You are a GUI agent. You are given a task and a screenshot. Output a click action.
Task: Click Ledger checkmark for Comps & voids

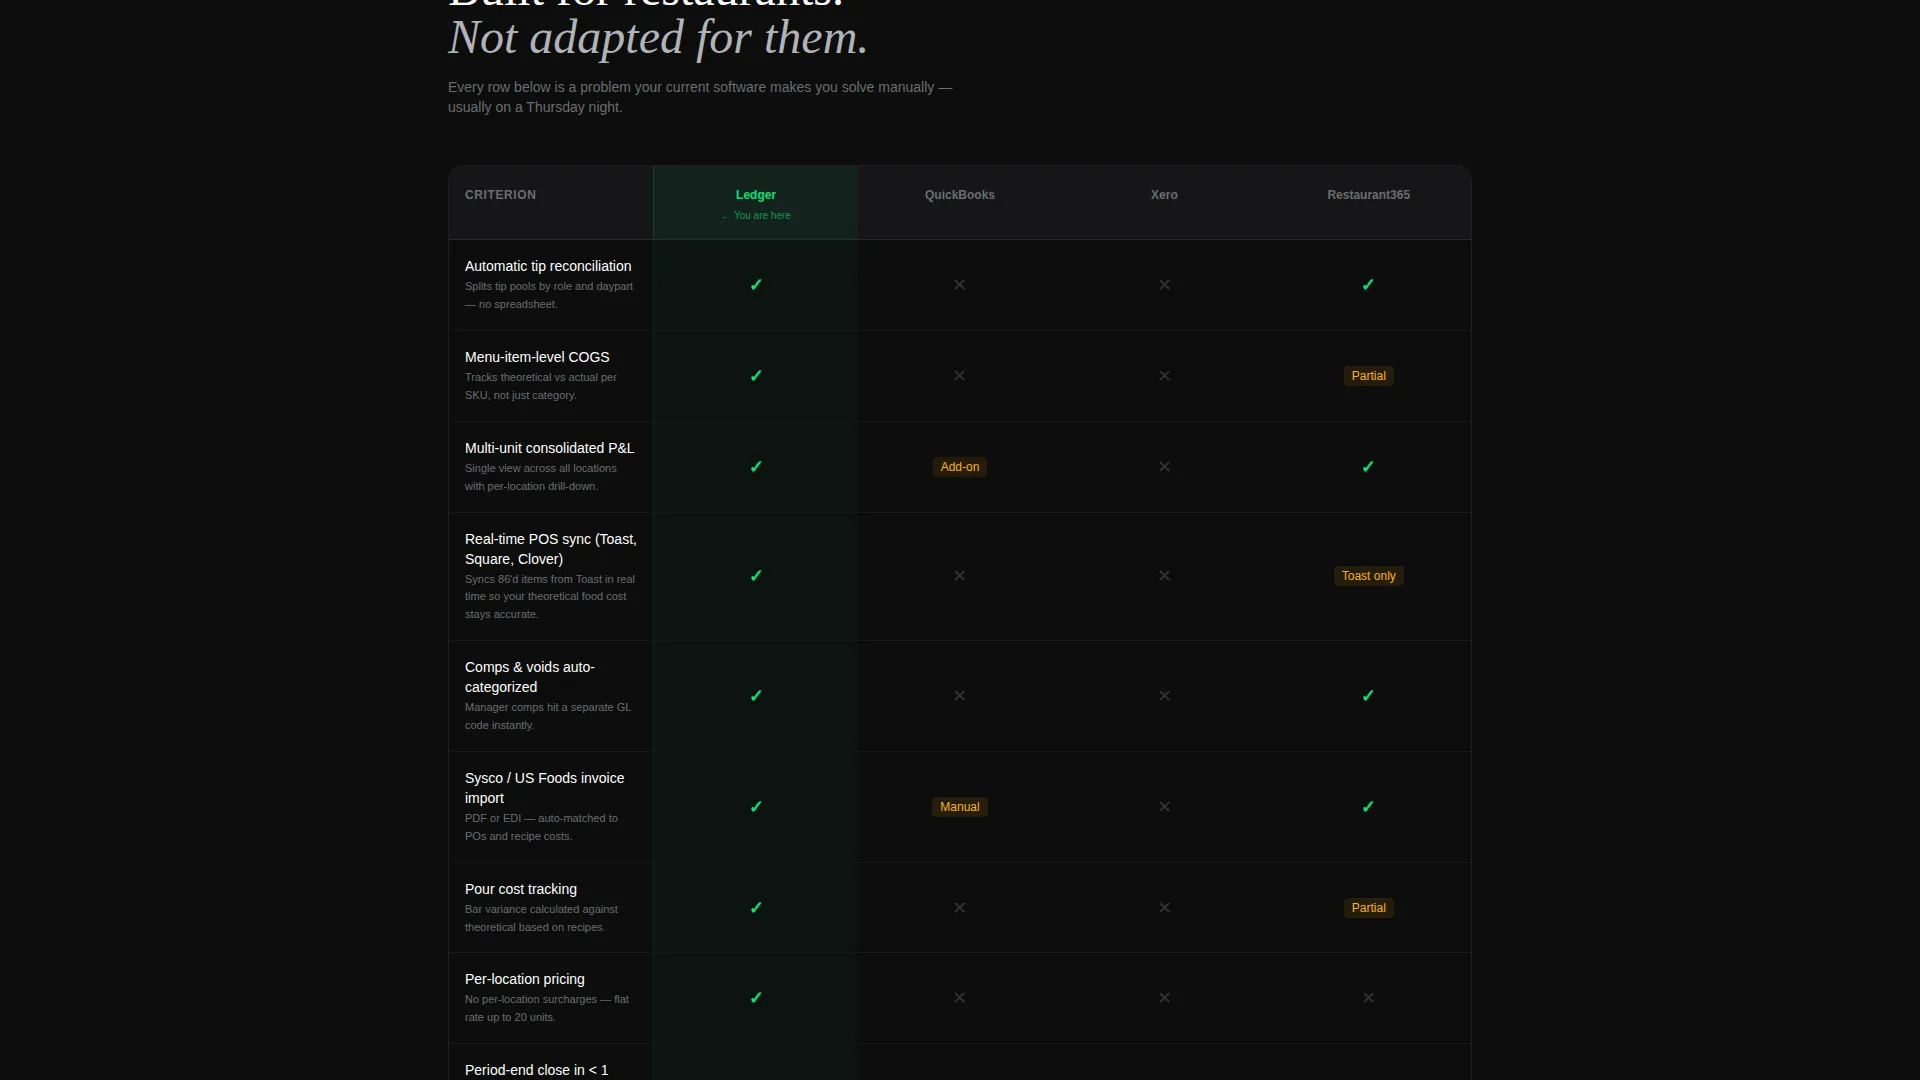click(x=756, y=696)
